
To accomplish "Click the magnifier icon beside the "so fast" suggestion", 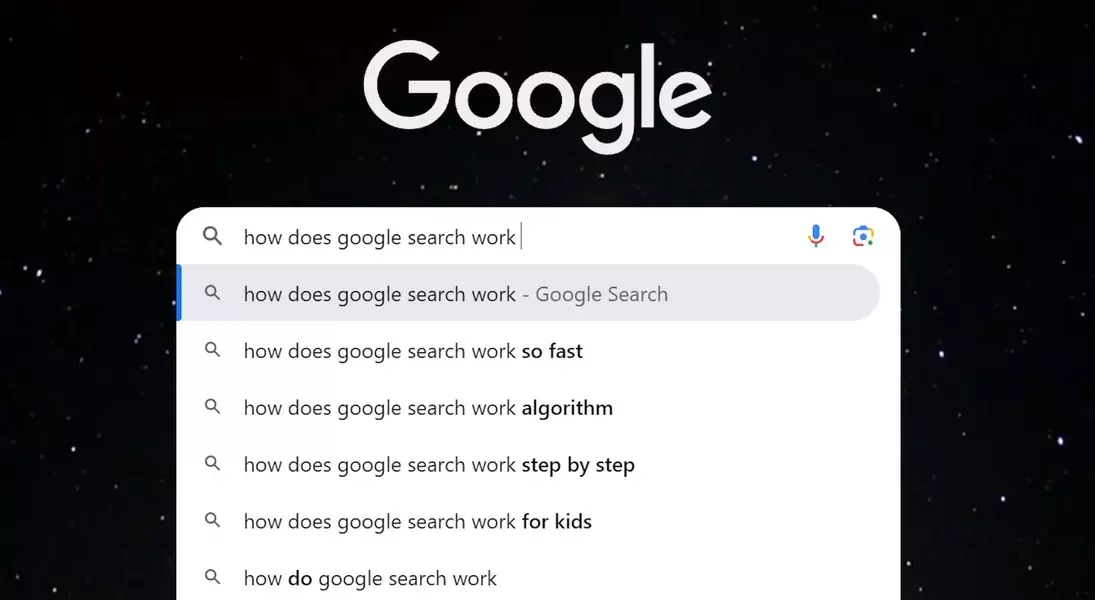I will 212,350.
